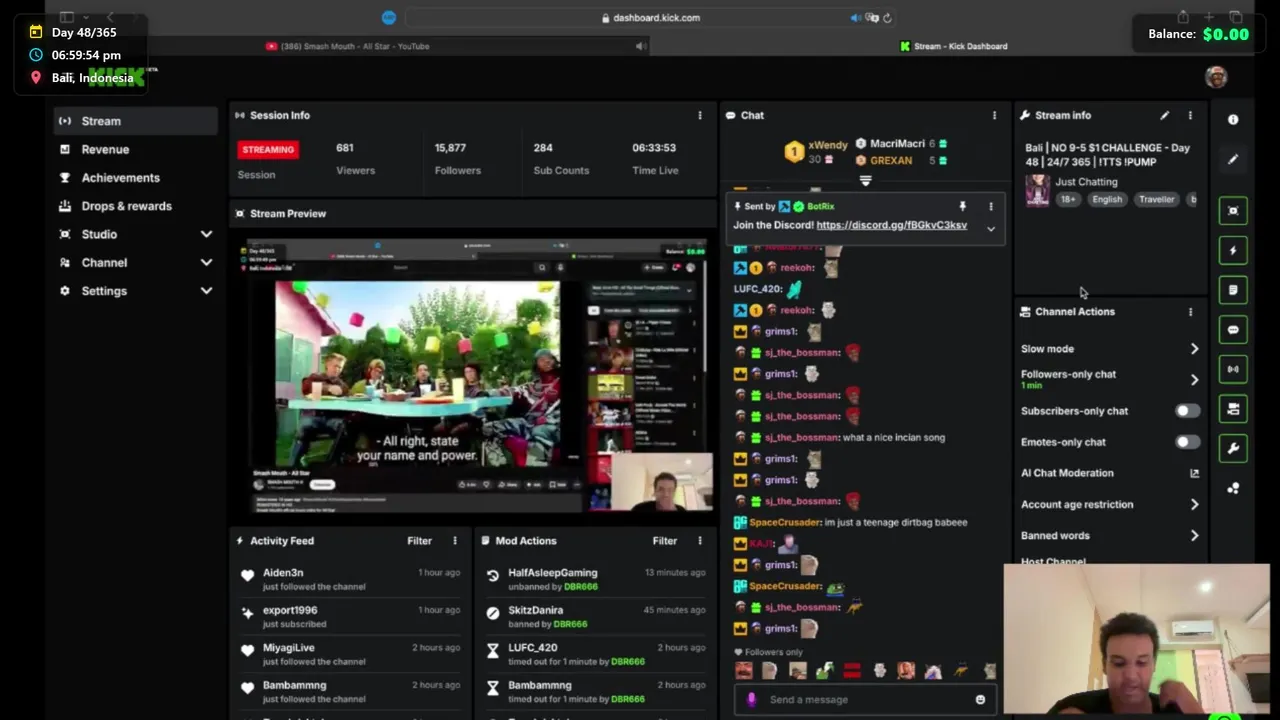The width and height of the screenshot is (1280, 720).
Task: Reload the page with refresh icon
Action: click(x=887, y=18)
